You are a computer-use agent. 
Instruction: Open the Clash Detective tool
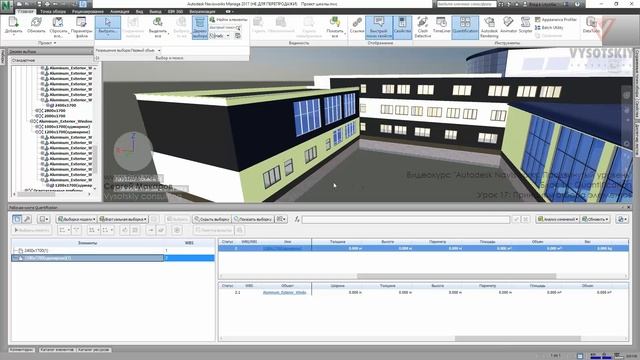[422, 27]
